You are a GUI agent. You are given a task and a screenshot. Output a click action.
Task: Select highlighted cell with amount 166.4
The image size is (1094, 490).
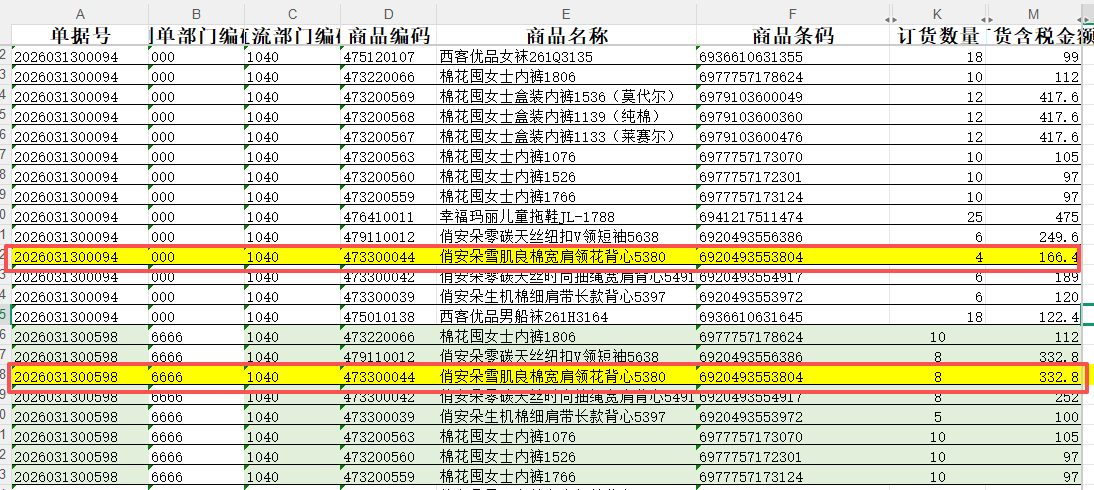(1035, 257)
